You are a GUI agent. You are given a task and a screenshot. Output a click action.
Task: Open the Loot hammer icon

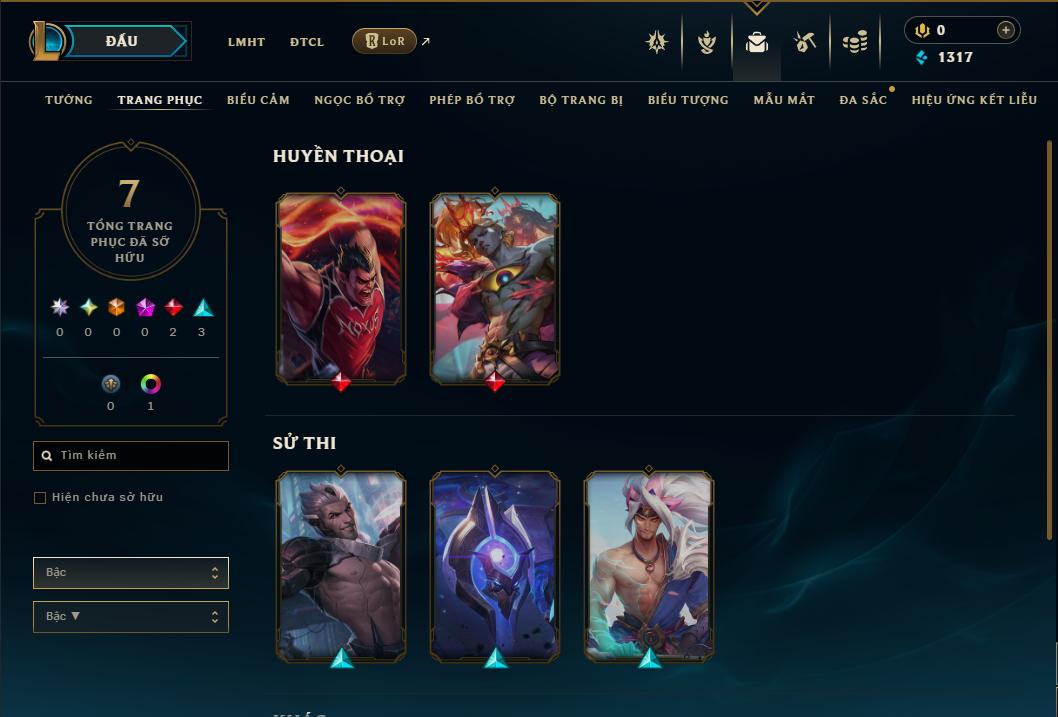[804, 42]
